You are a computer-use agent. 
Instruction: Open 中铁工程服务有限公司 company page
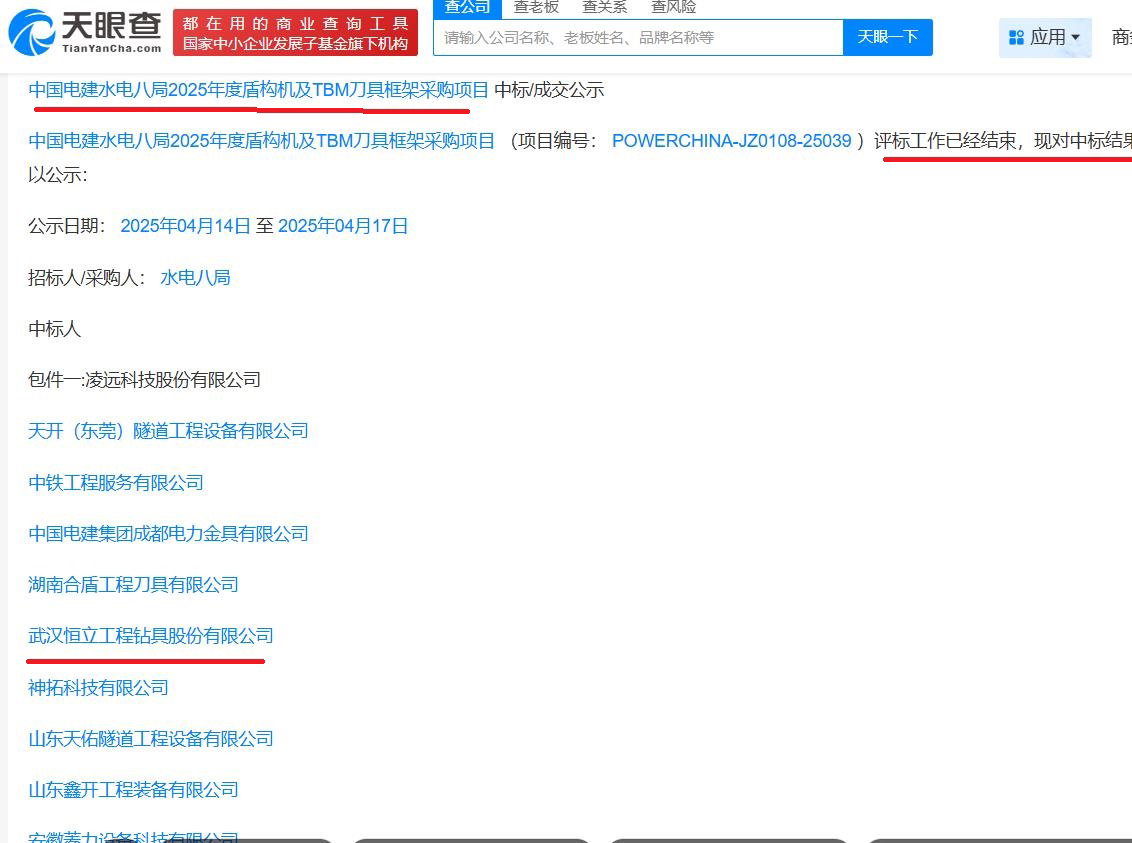pos(116,483)
